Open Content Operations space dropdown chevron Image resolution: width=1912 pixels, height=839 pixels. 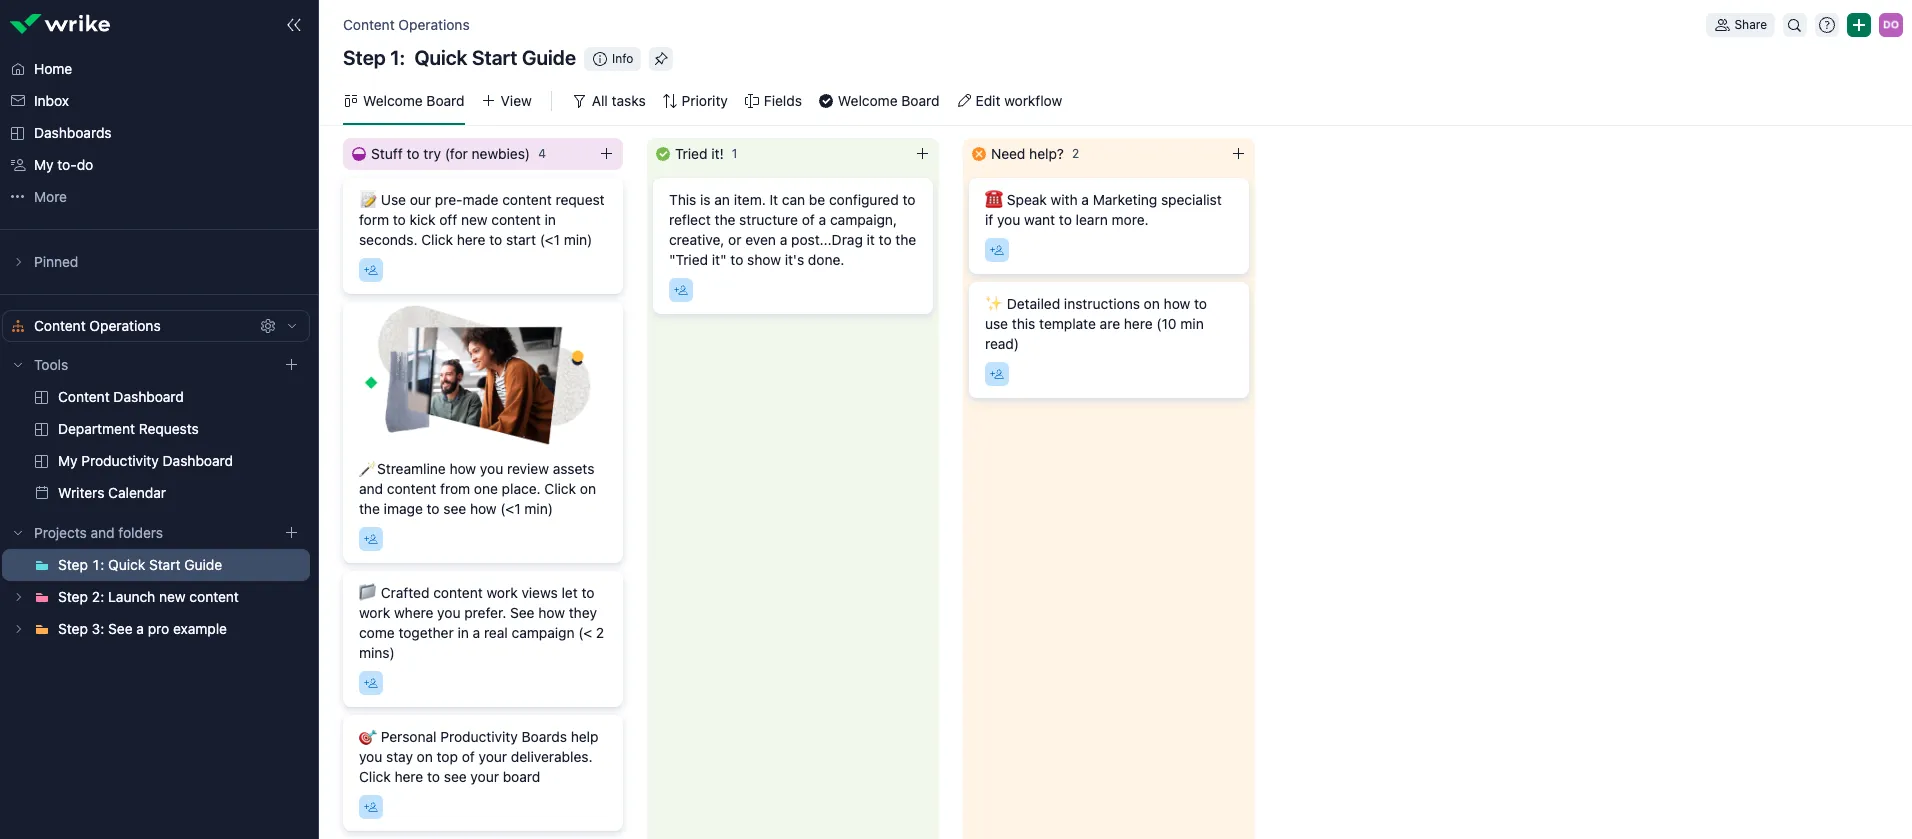(x=292, y=326)
